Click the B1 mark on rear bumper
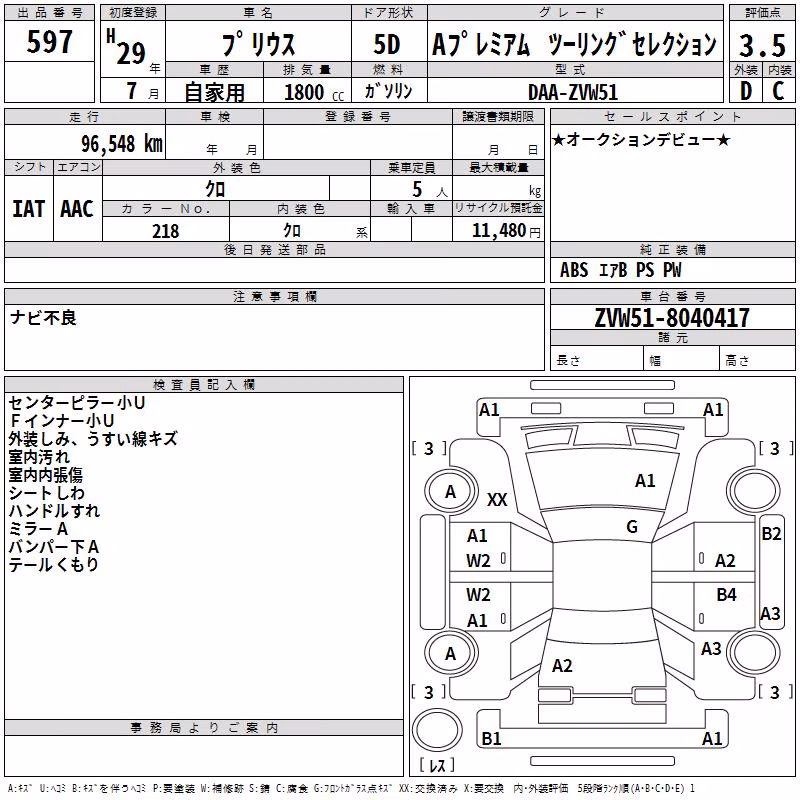Screen dimensions: 800x800 pyautogui.click(x=491, y=738)
